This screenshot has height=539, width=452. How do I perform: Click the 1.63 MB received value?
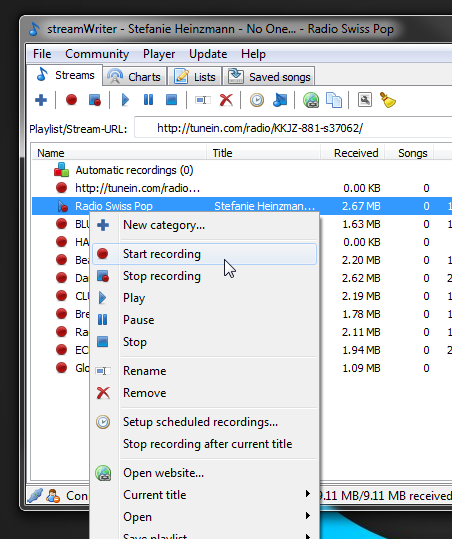point(361,224)
